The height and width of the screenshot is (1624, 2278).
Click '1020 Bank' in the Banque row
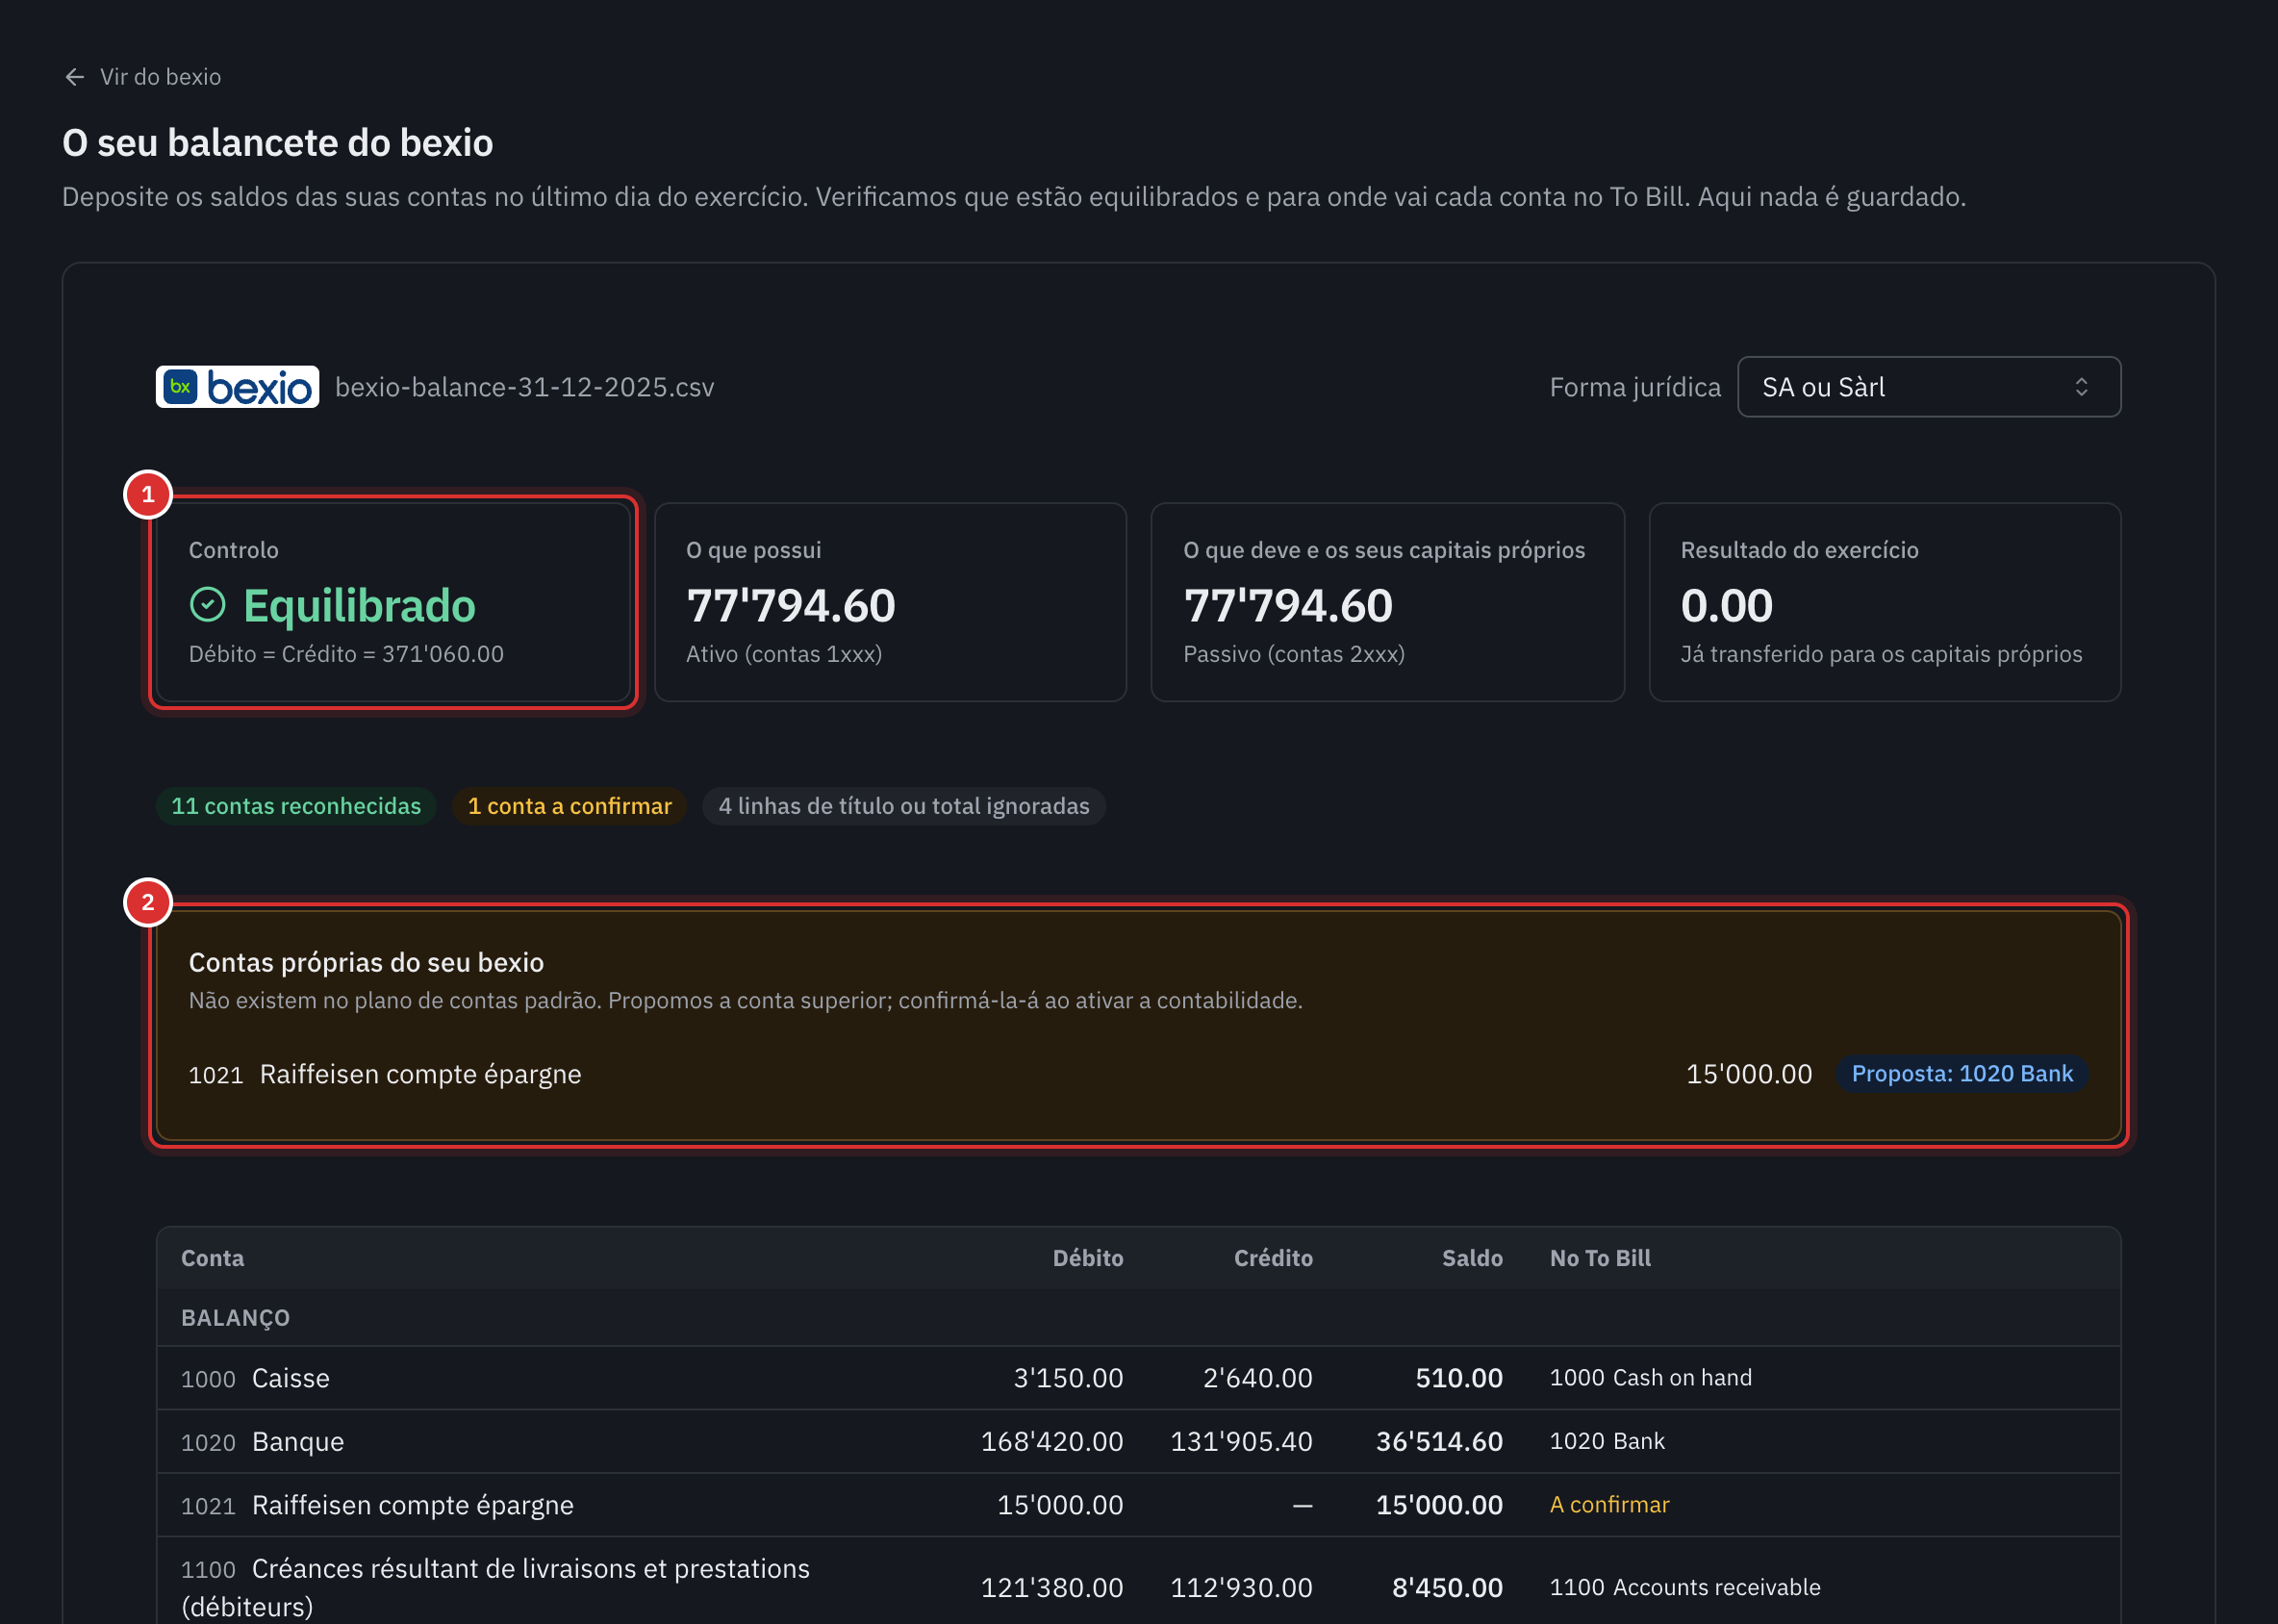click(x=1606, y=1441)
